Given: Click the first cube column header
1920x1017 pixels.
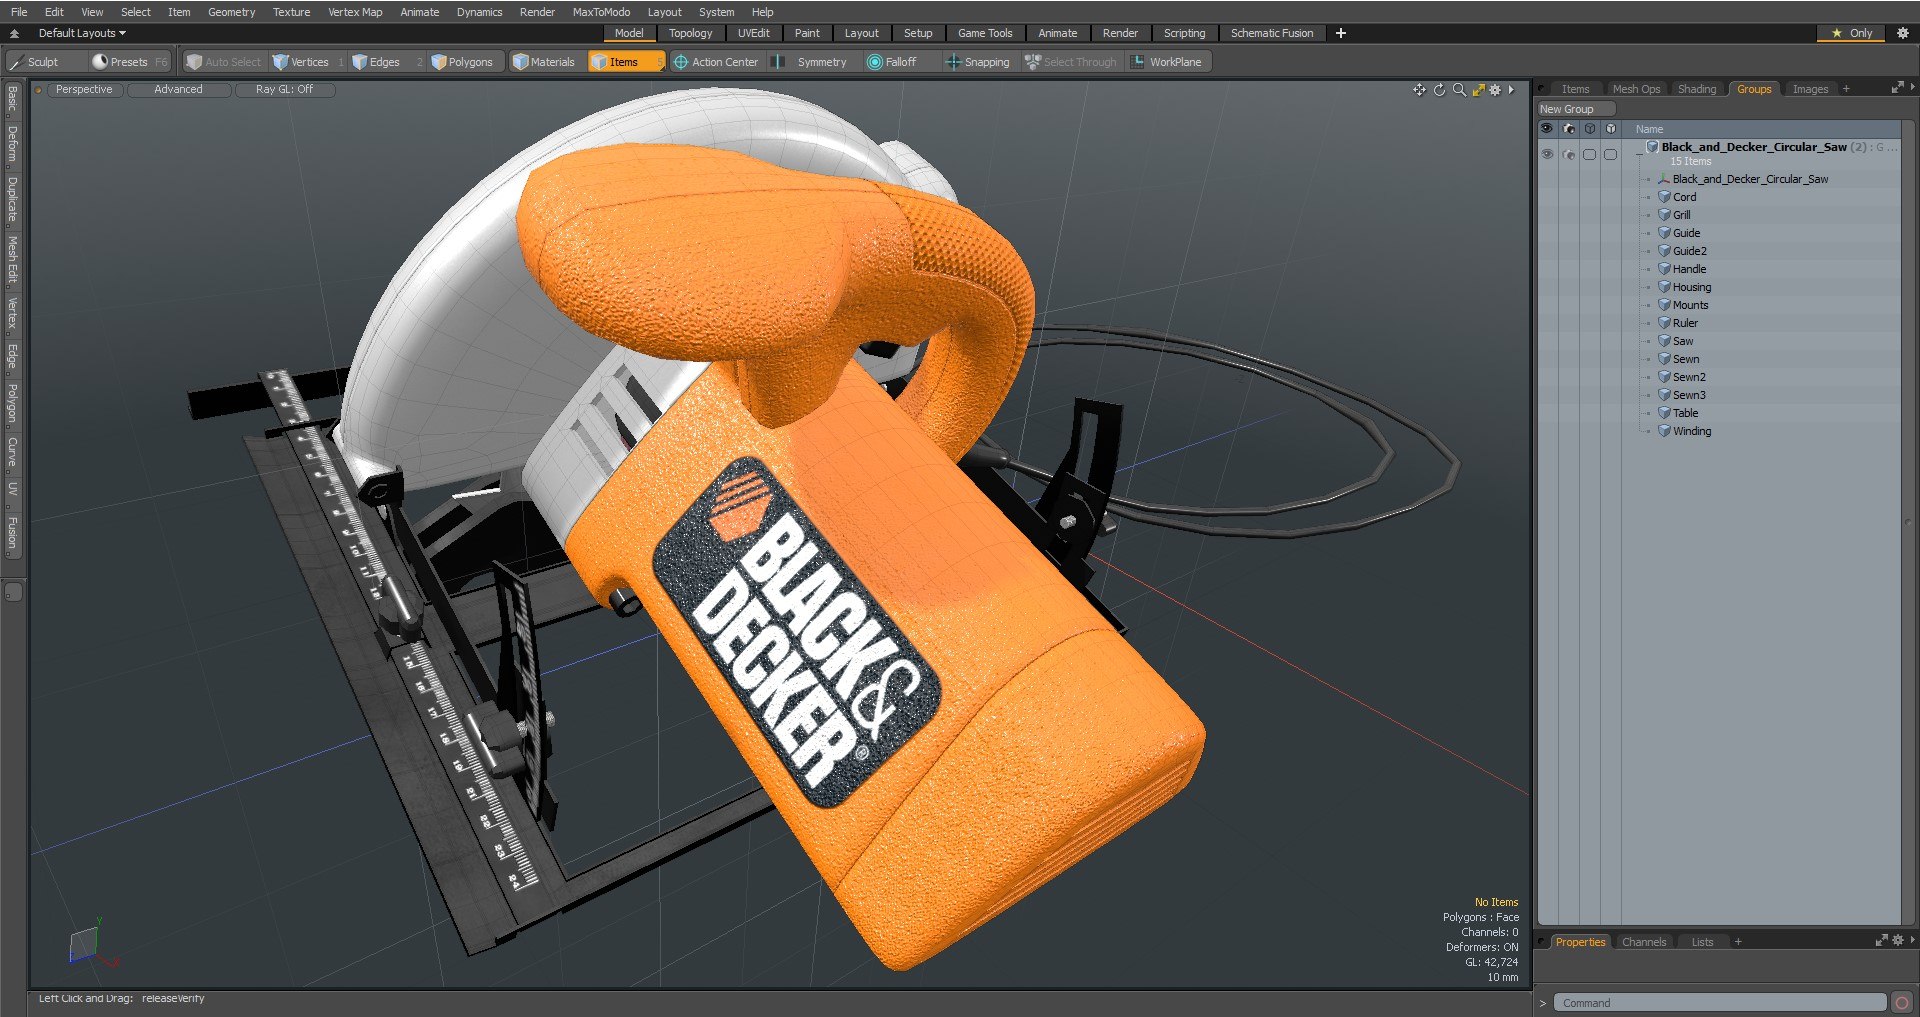Looking at the screenshot, I should point(1590,129).
